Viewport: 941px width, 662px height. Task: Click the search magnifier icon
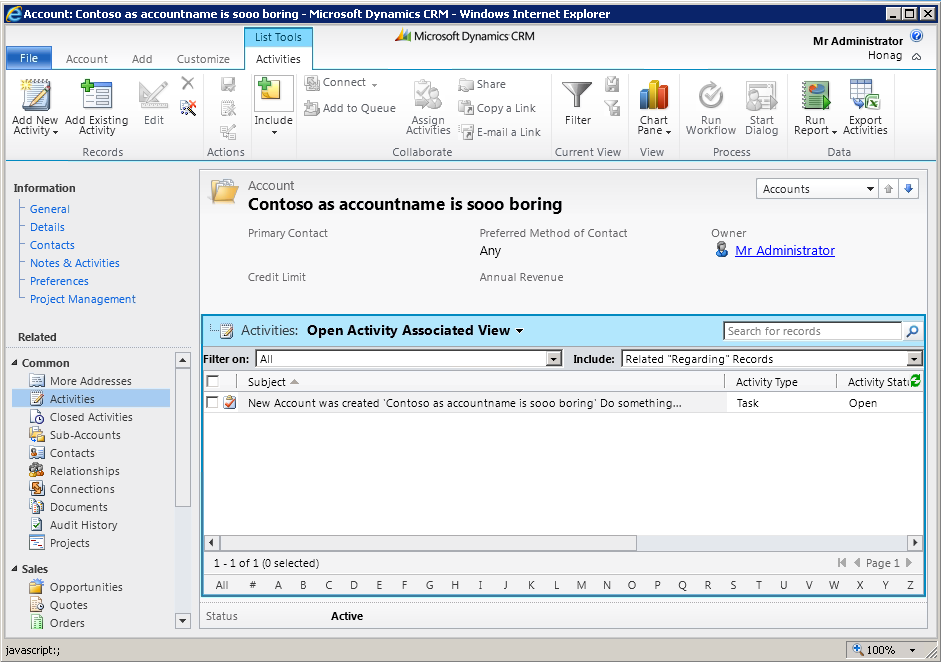(x=912, y=331)
